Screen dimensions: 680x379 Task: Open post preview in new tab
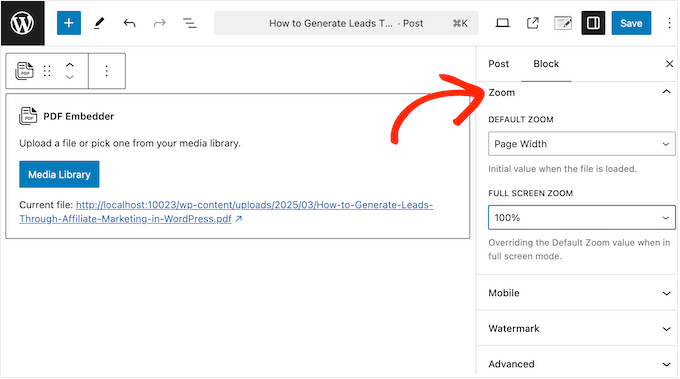533,23
